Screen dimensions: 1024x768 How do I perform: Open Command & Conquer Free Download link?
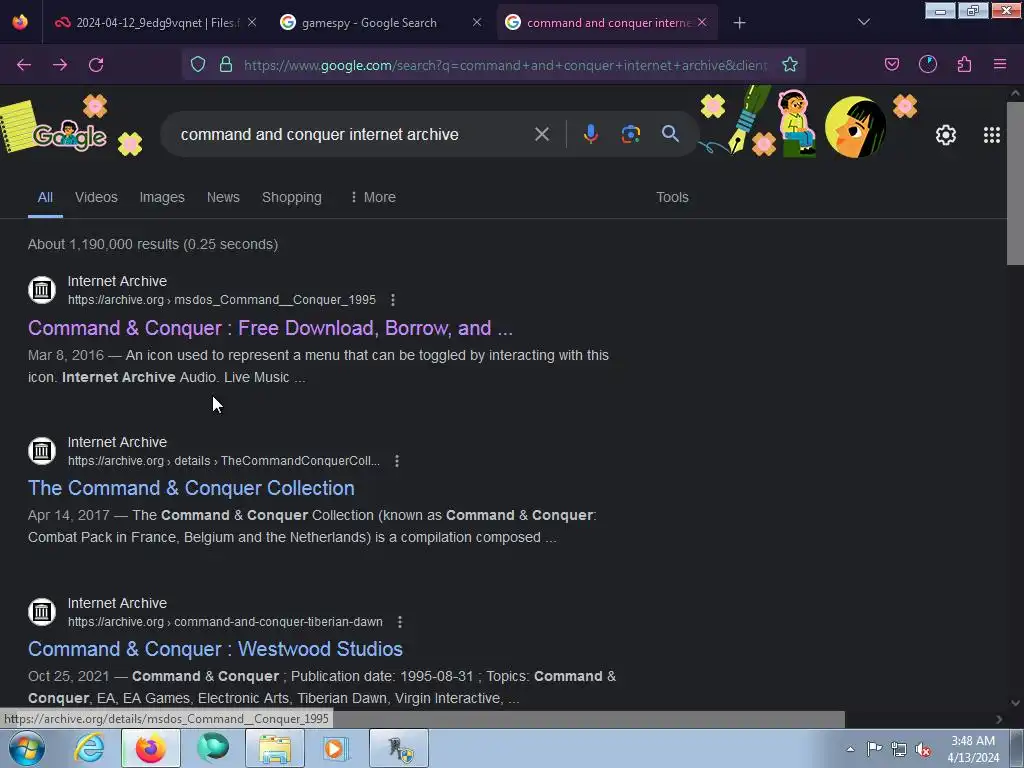click(x=270, y=328)
